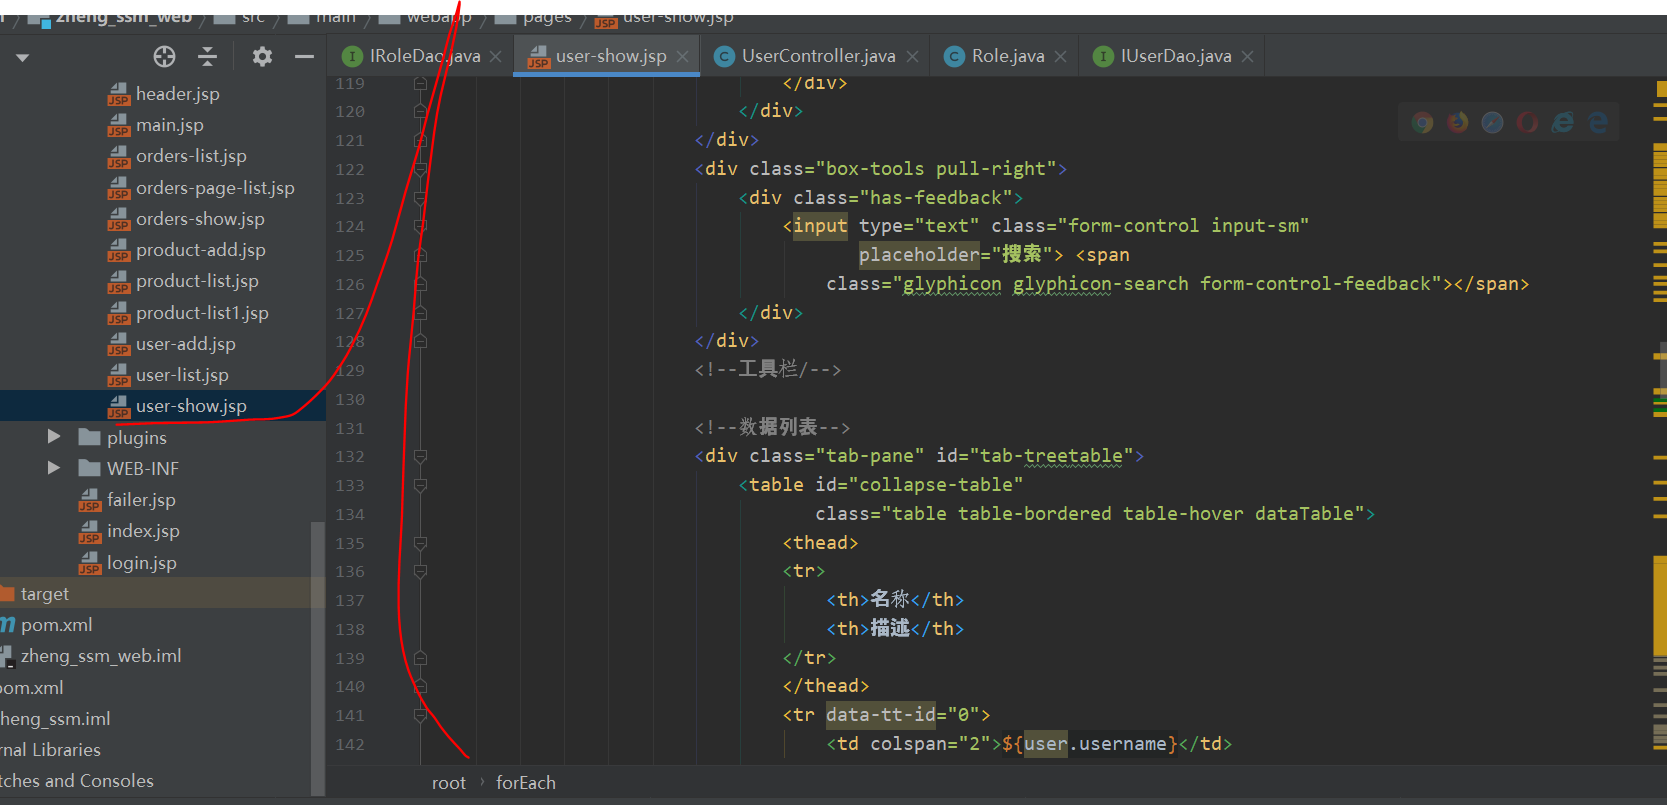Collapse all in Project panel
Image resolution: width=1667 pixels, height=805 pixels.
point(207,56)
